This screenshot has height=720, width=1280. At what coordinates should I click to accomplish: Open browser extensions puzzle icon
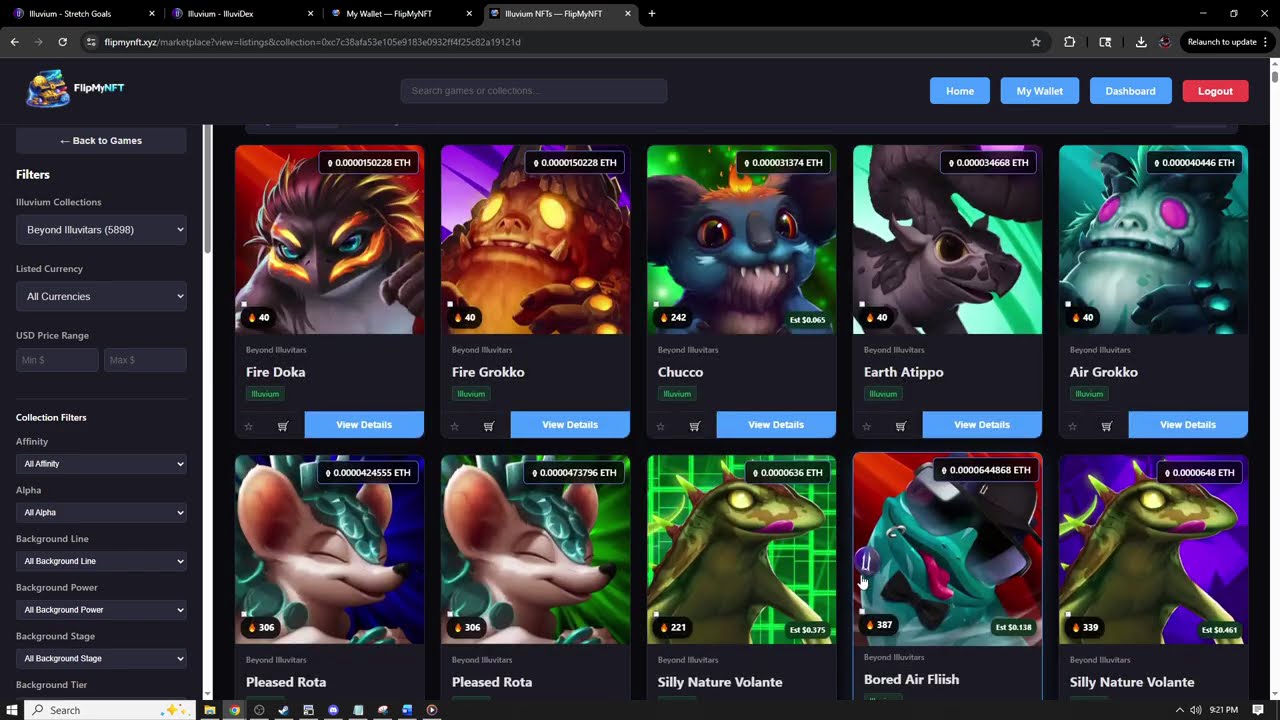1070,42
